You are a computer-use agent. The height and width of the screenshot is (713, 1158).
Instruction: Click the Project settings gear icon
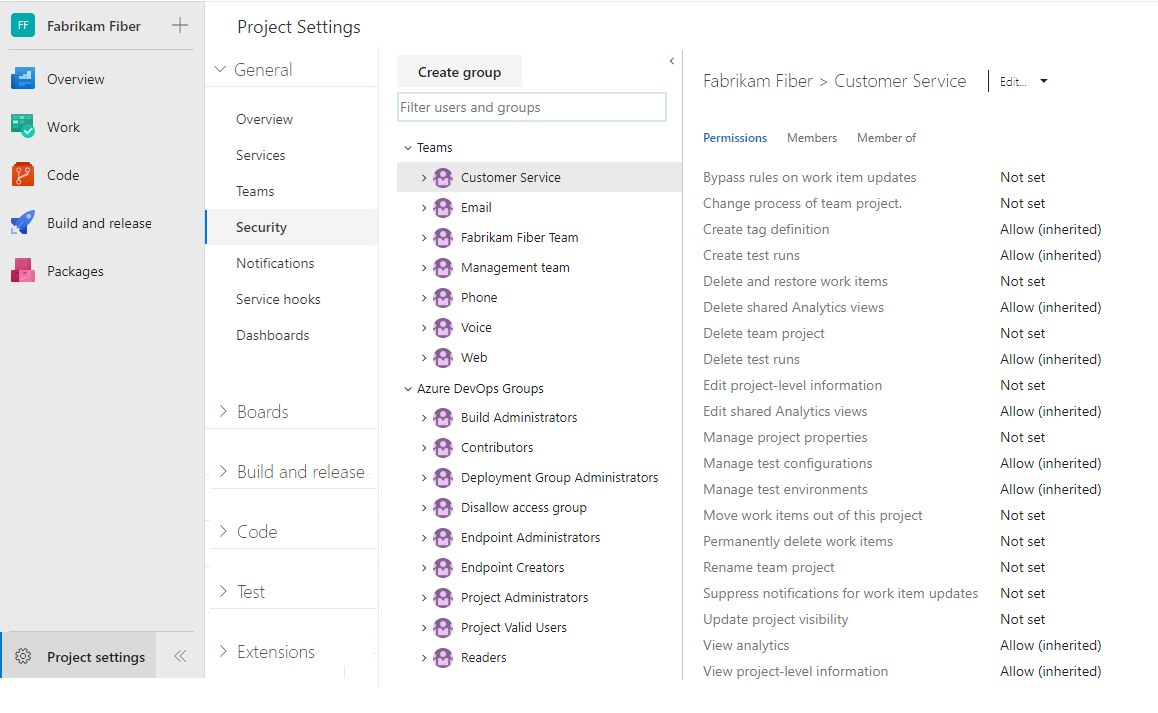[x=23, y=656]
